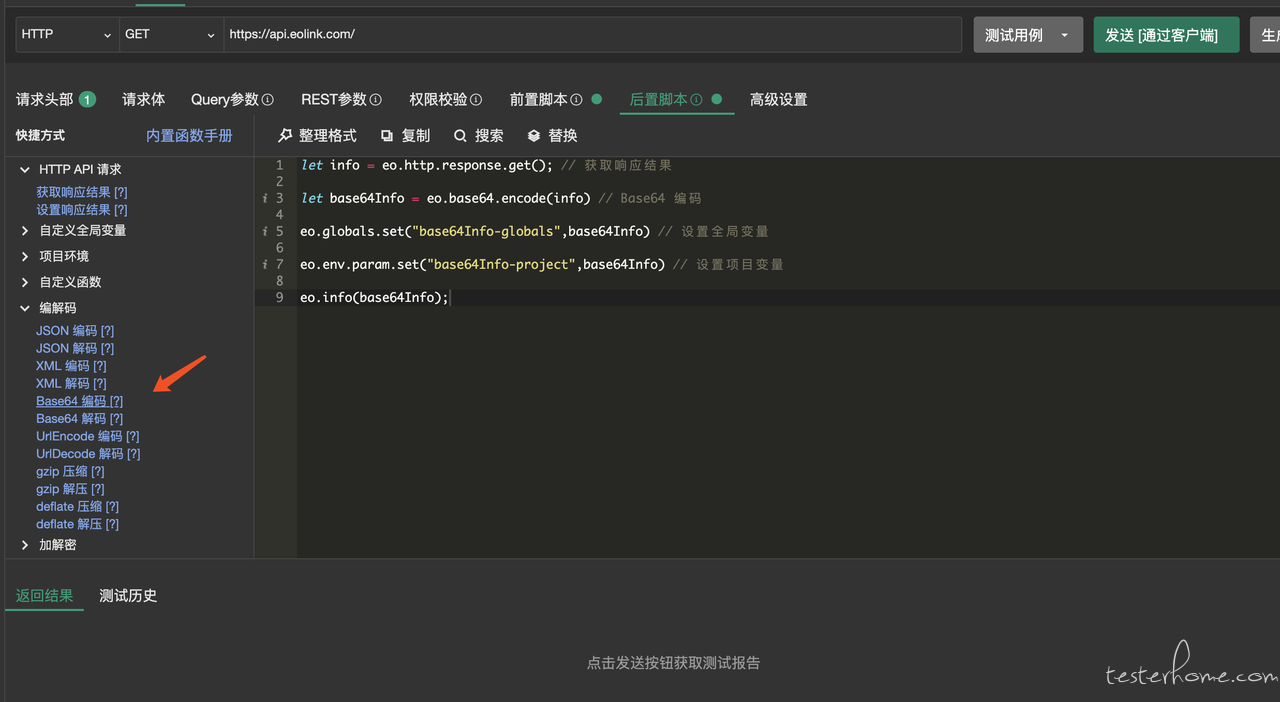Open the HTTP protocol dropdown

tap(67, 34)
